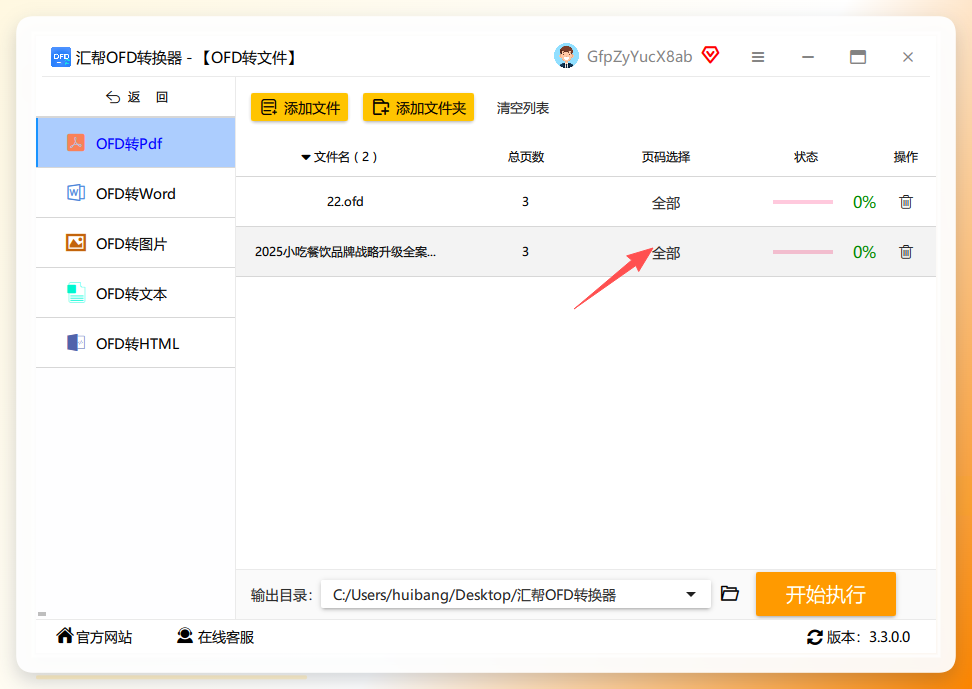
Task: Click the 操作 column header
Action: tap(906, 157)
